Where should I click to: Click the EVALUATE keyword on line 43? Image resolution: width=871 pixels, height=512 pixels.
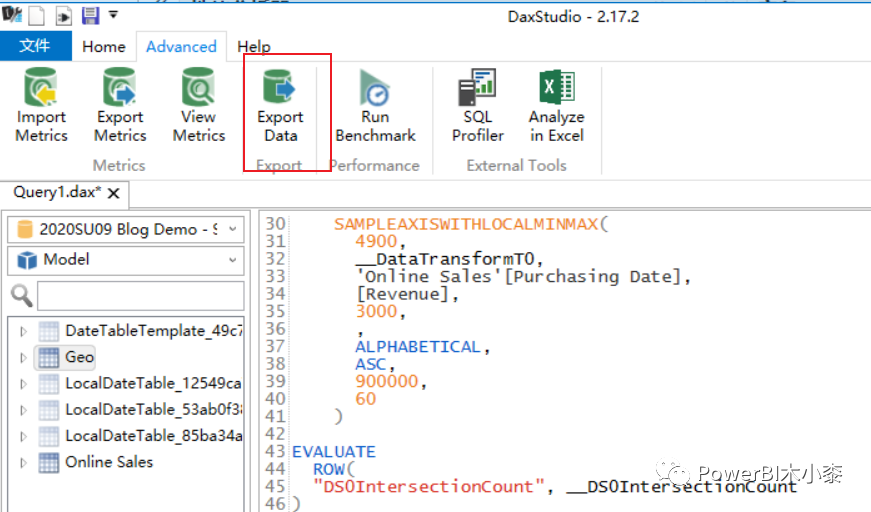coord(334,451)
